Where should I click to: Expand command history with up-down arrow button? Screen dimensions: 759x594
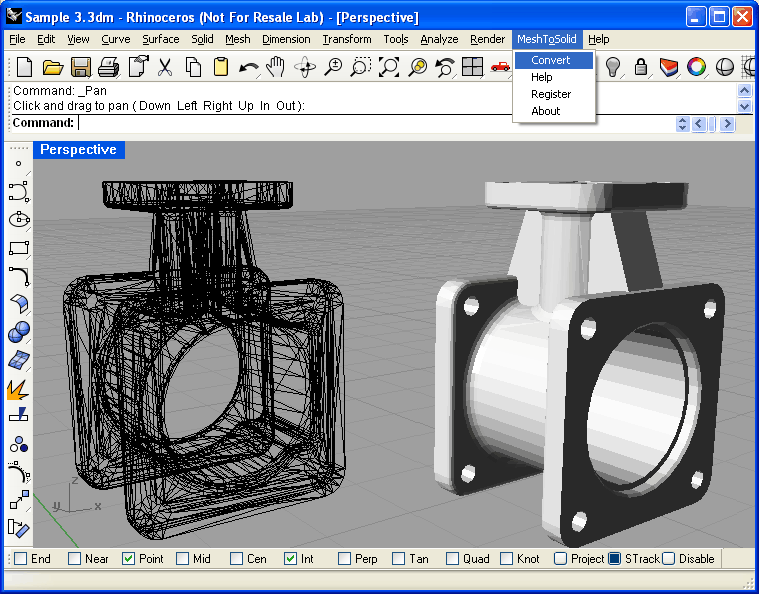(x=683, y=124)
